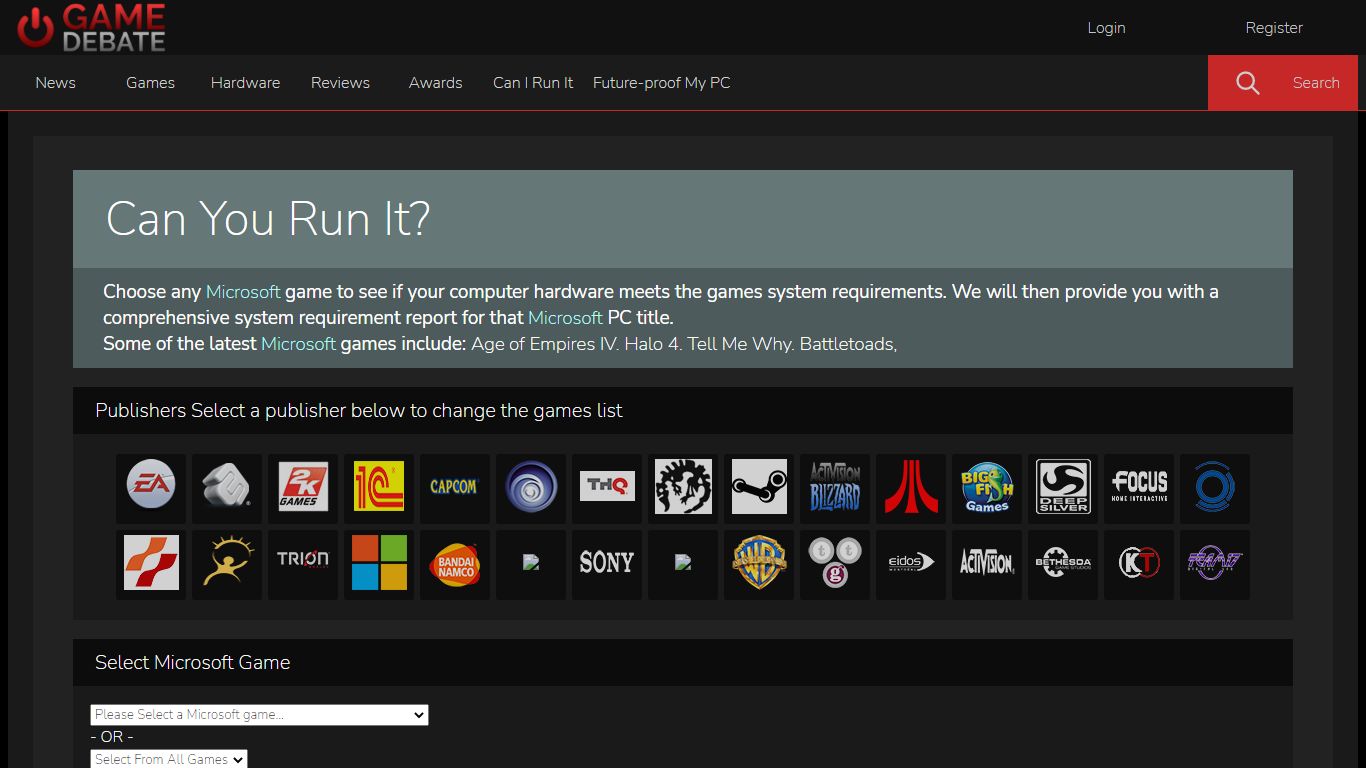Screen dimensions: 1366x768
Task: Go to the Awards section
Action: pos(435,83)
